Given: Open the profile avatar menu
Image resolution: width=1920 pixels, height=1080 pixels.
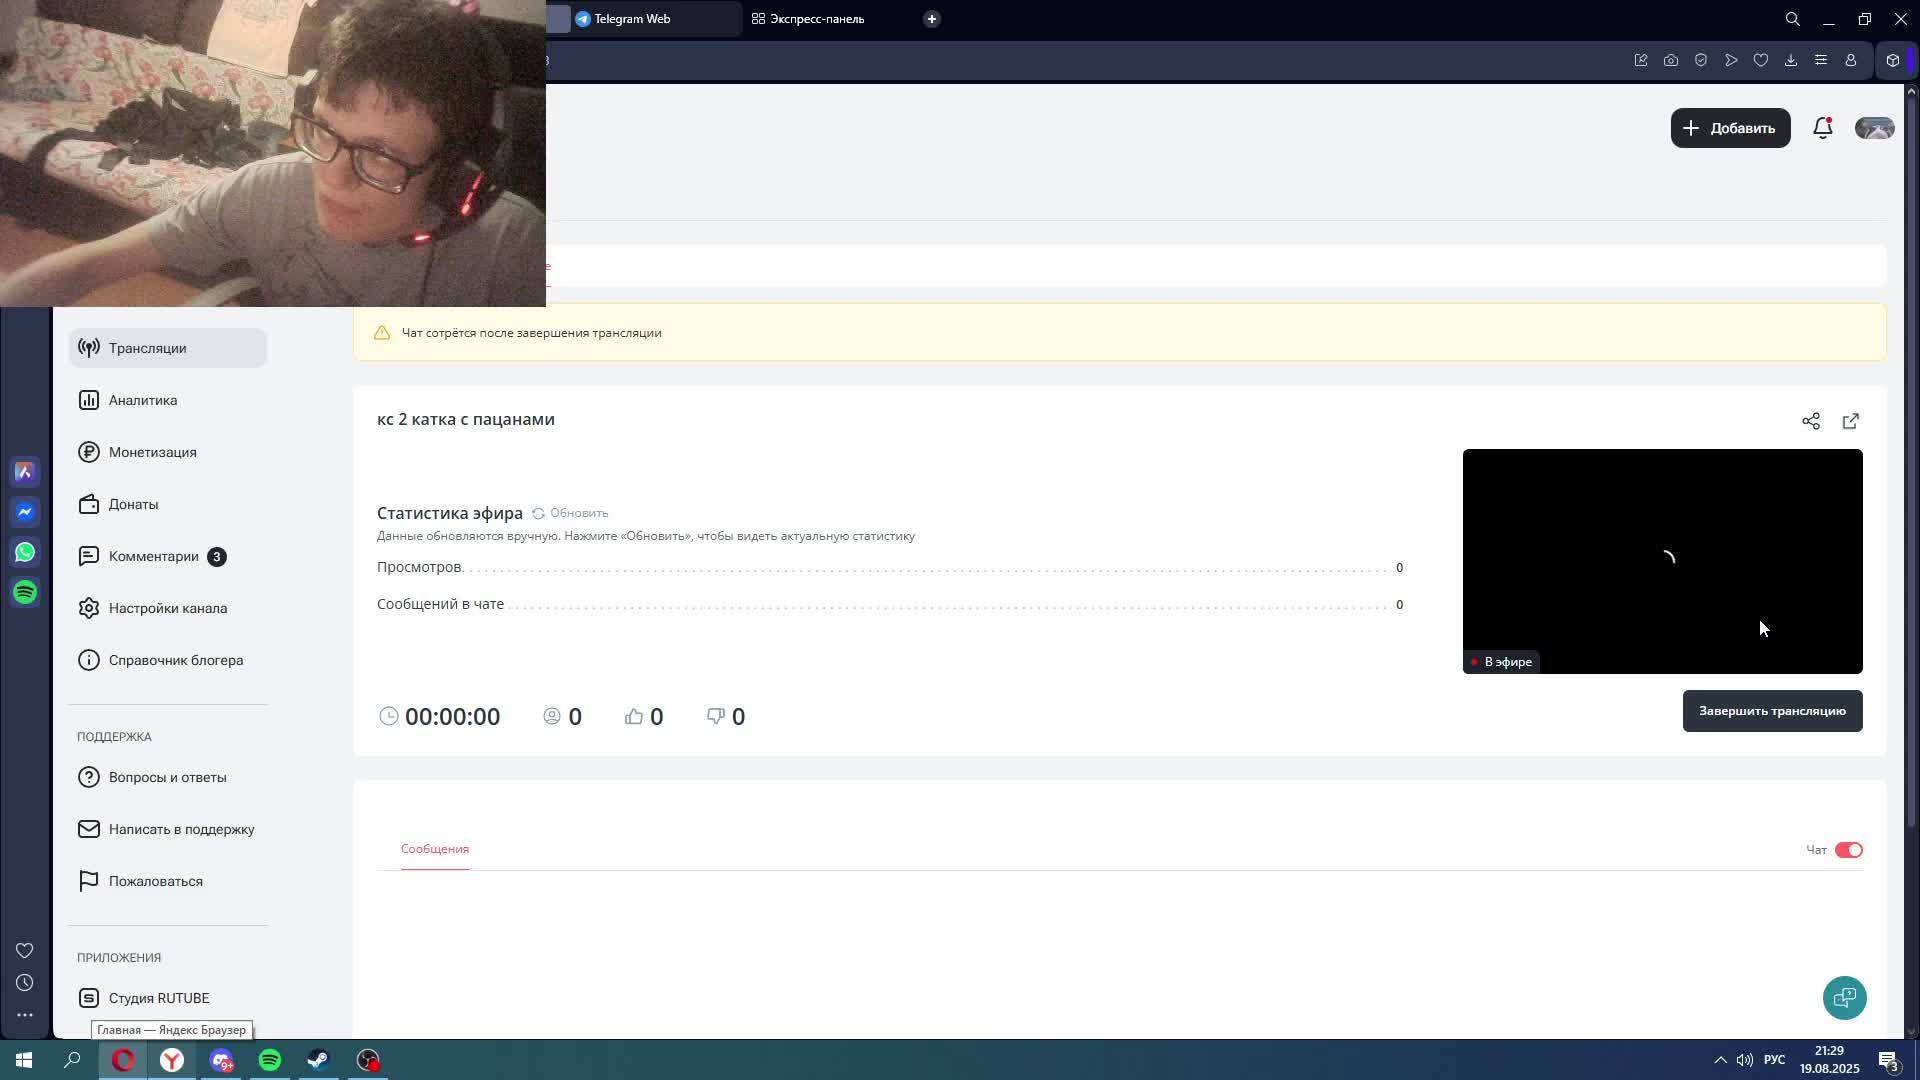Looking at the screenshot, I should (x=1874, y=128).
